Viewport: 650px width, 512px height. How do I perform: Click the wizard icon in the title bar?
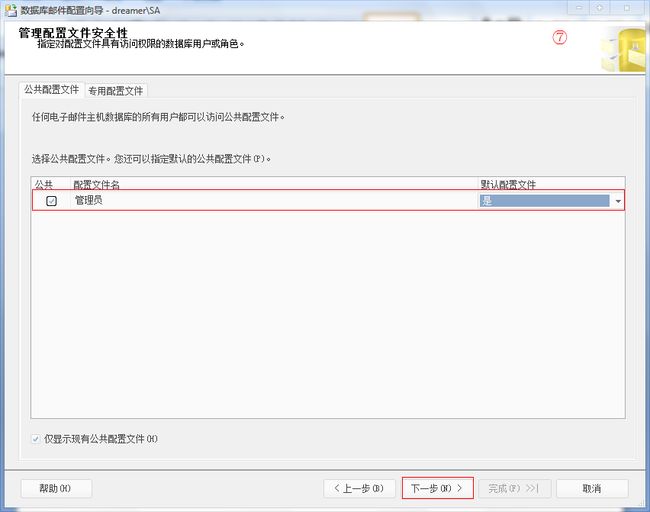pos(11,10)
